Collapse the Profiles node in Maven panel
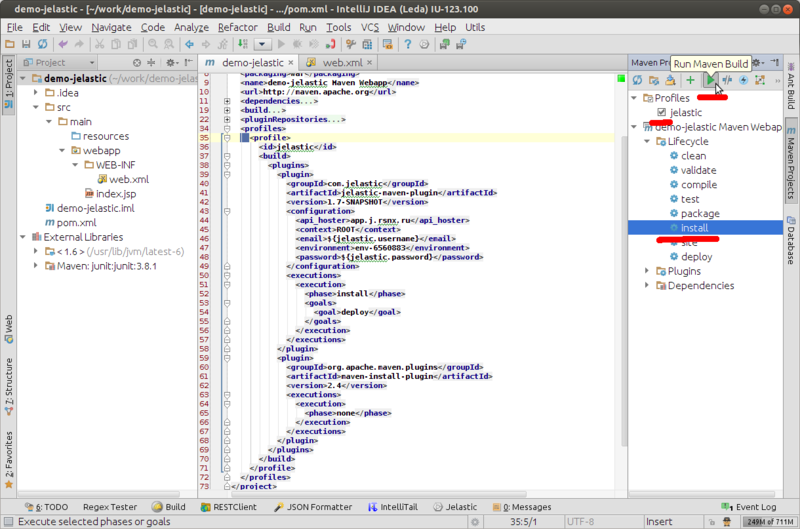 pyautogui.click(x=634, y=98)
